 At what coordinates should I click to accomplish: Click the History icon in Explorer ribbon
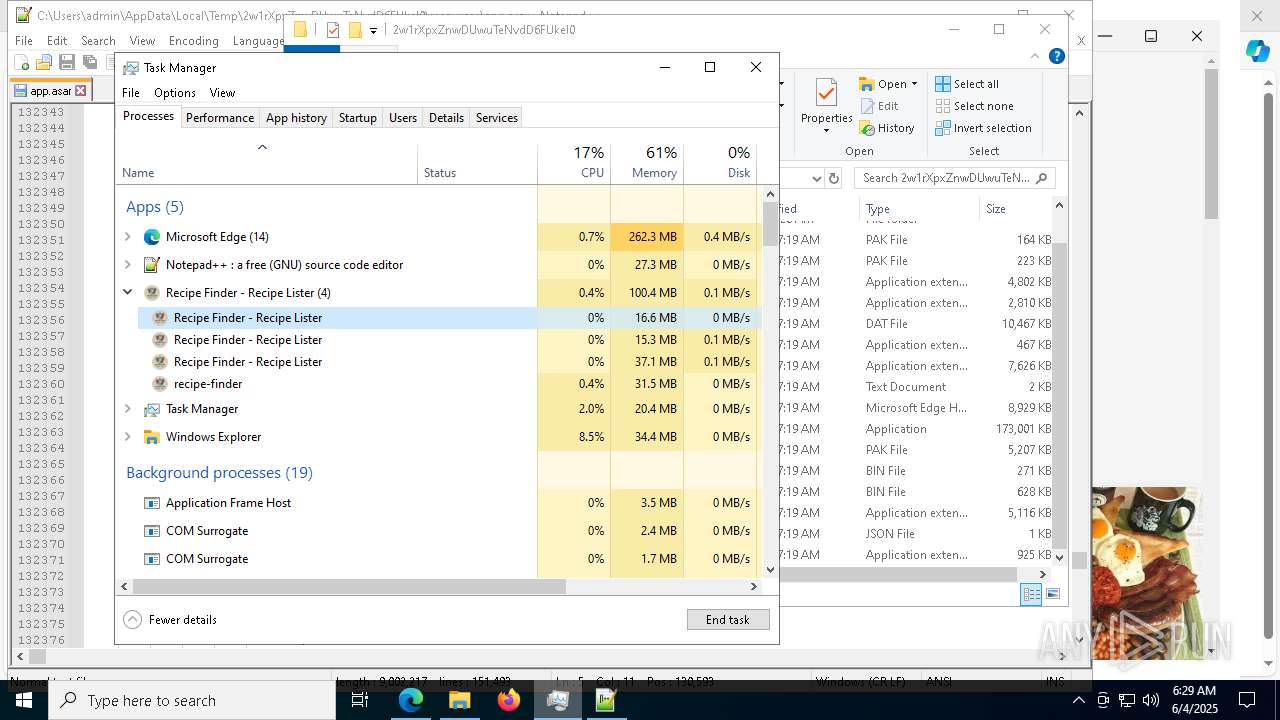tap(867, 128)
